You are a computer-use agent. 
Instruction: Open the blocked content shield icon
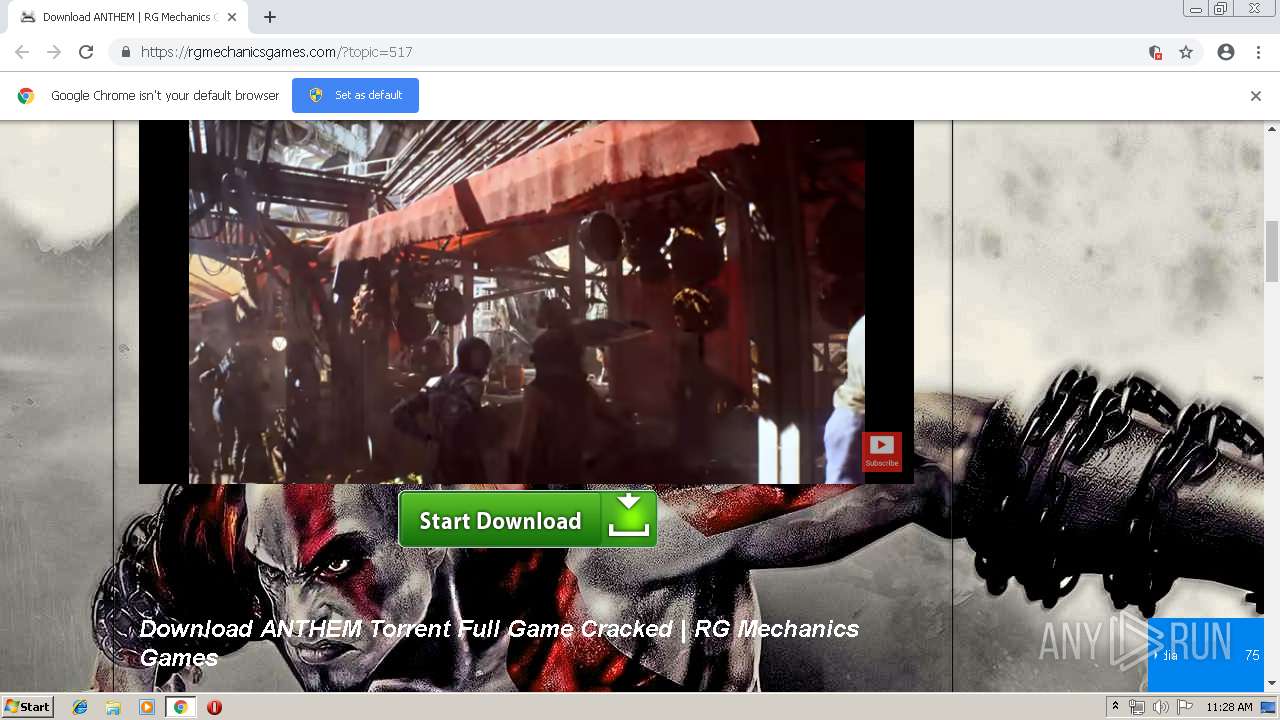(x=1155, y=52)
